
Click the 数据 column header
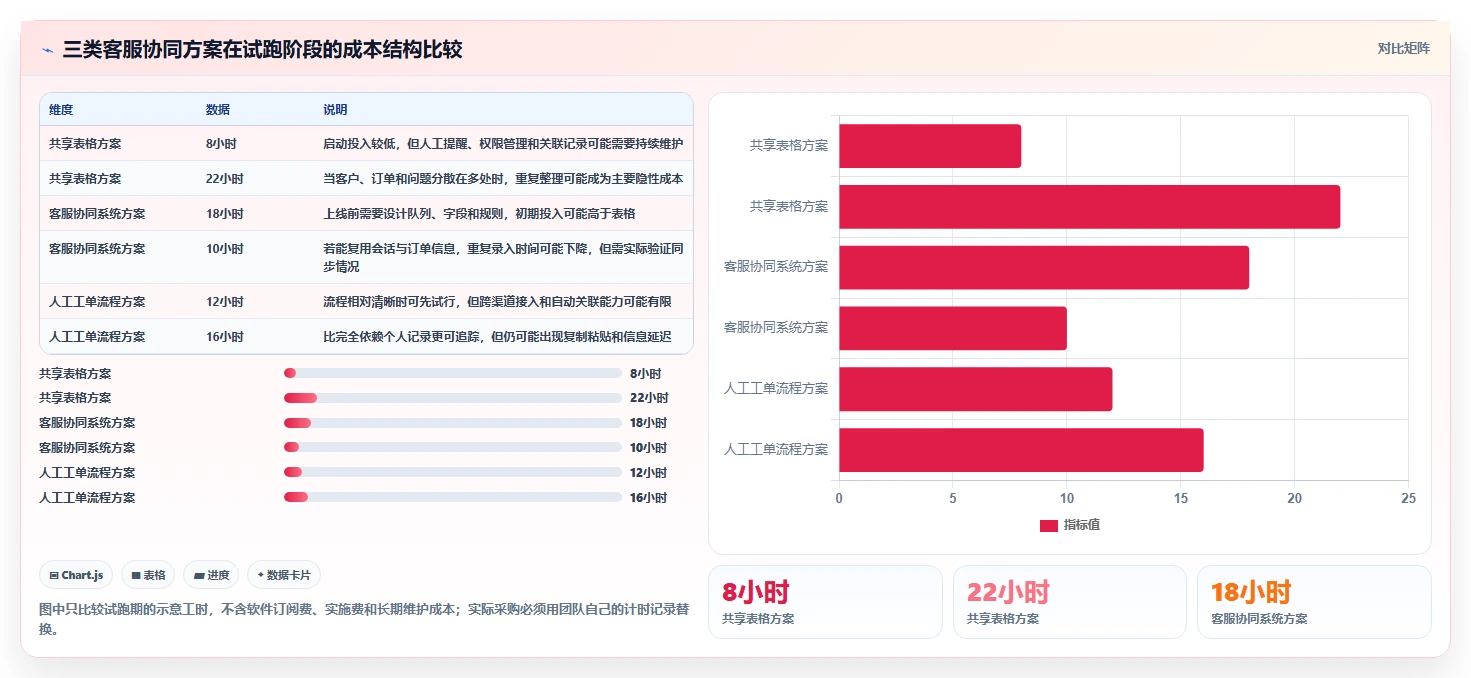coord(218,110)
